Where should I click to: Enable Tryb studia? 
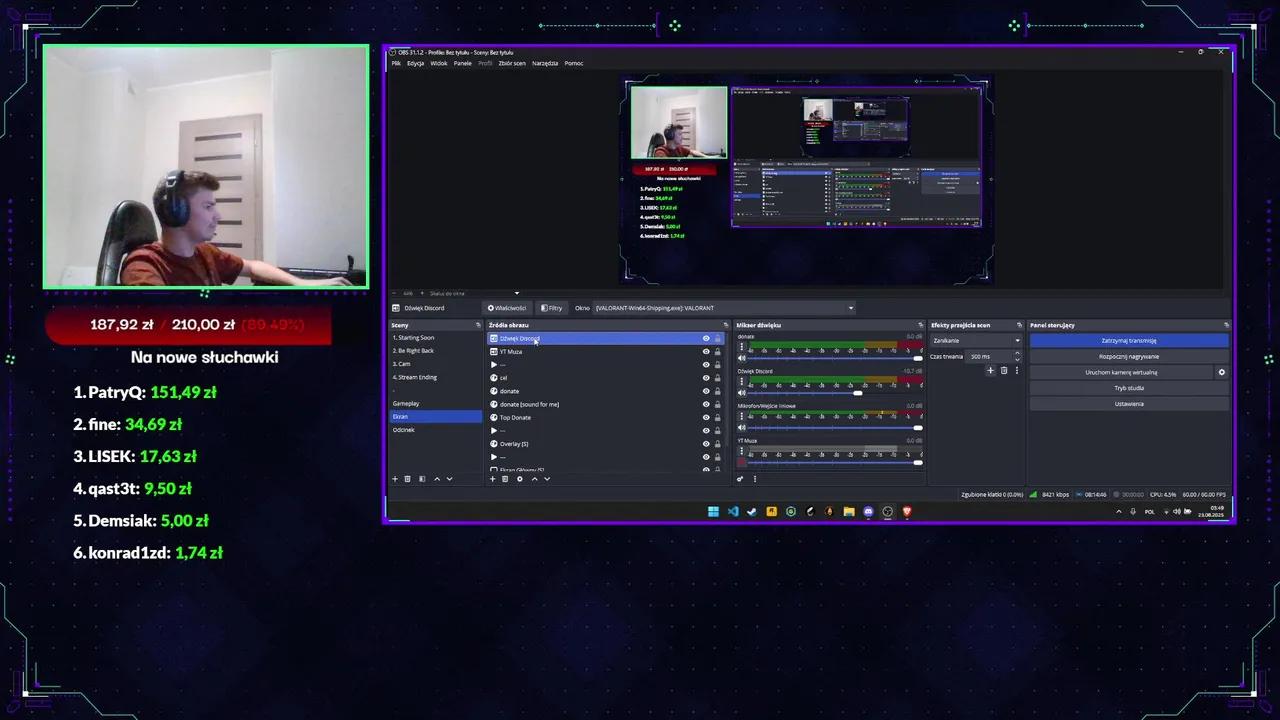(x=1129, y=388)
